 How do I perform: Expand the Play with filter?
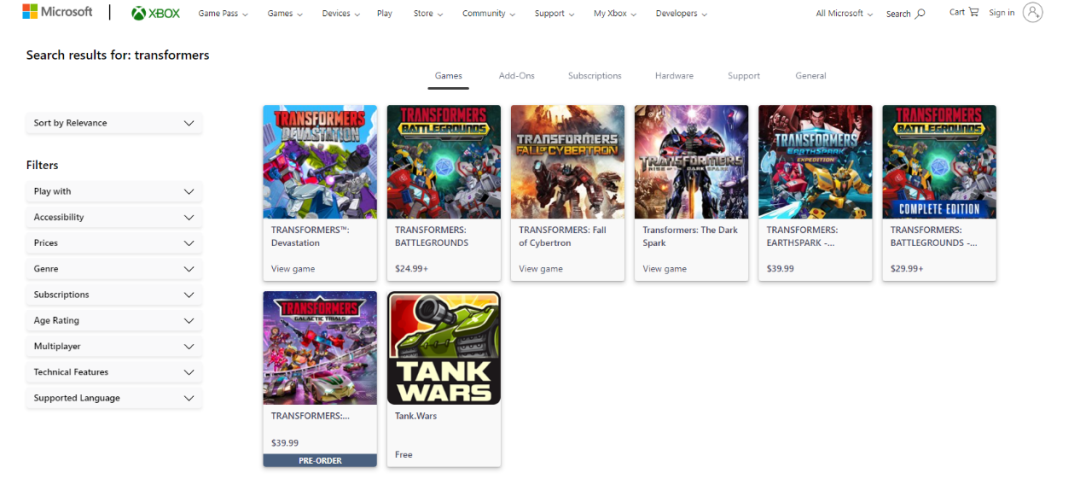click(x=114, y=191)
